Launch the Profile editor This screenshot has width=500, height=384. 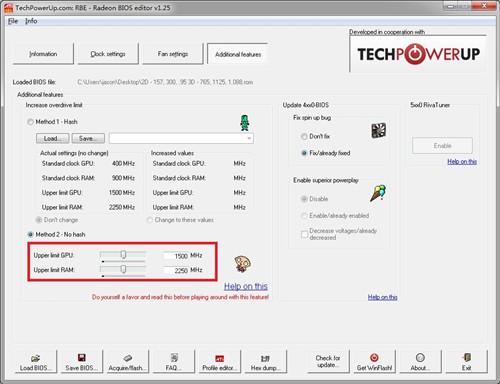pyautogui.click(x=220, y=361)
